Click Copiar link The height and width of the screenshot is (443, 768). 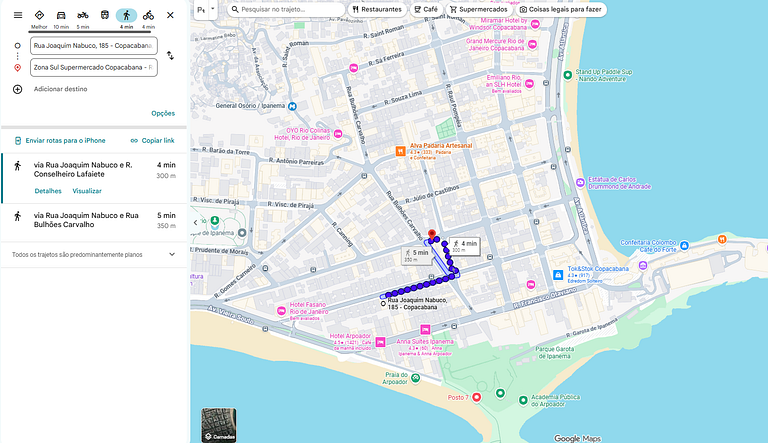point(152,141)
